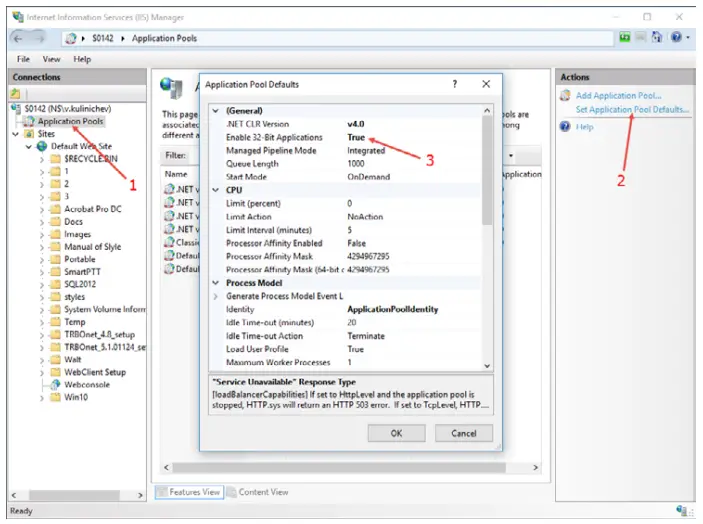The image size is (703, 524).
Task: Click the Processor Affinity Enabled False value
Action: 356,243
